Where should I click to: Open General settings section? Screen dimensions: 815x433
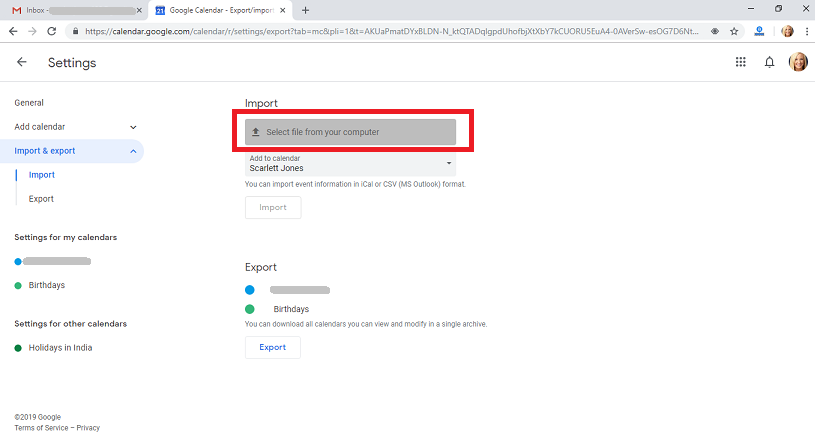pos(29,103)
